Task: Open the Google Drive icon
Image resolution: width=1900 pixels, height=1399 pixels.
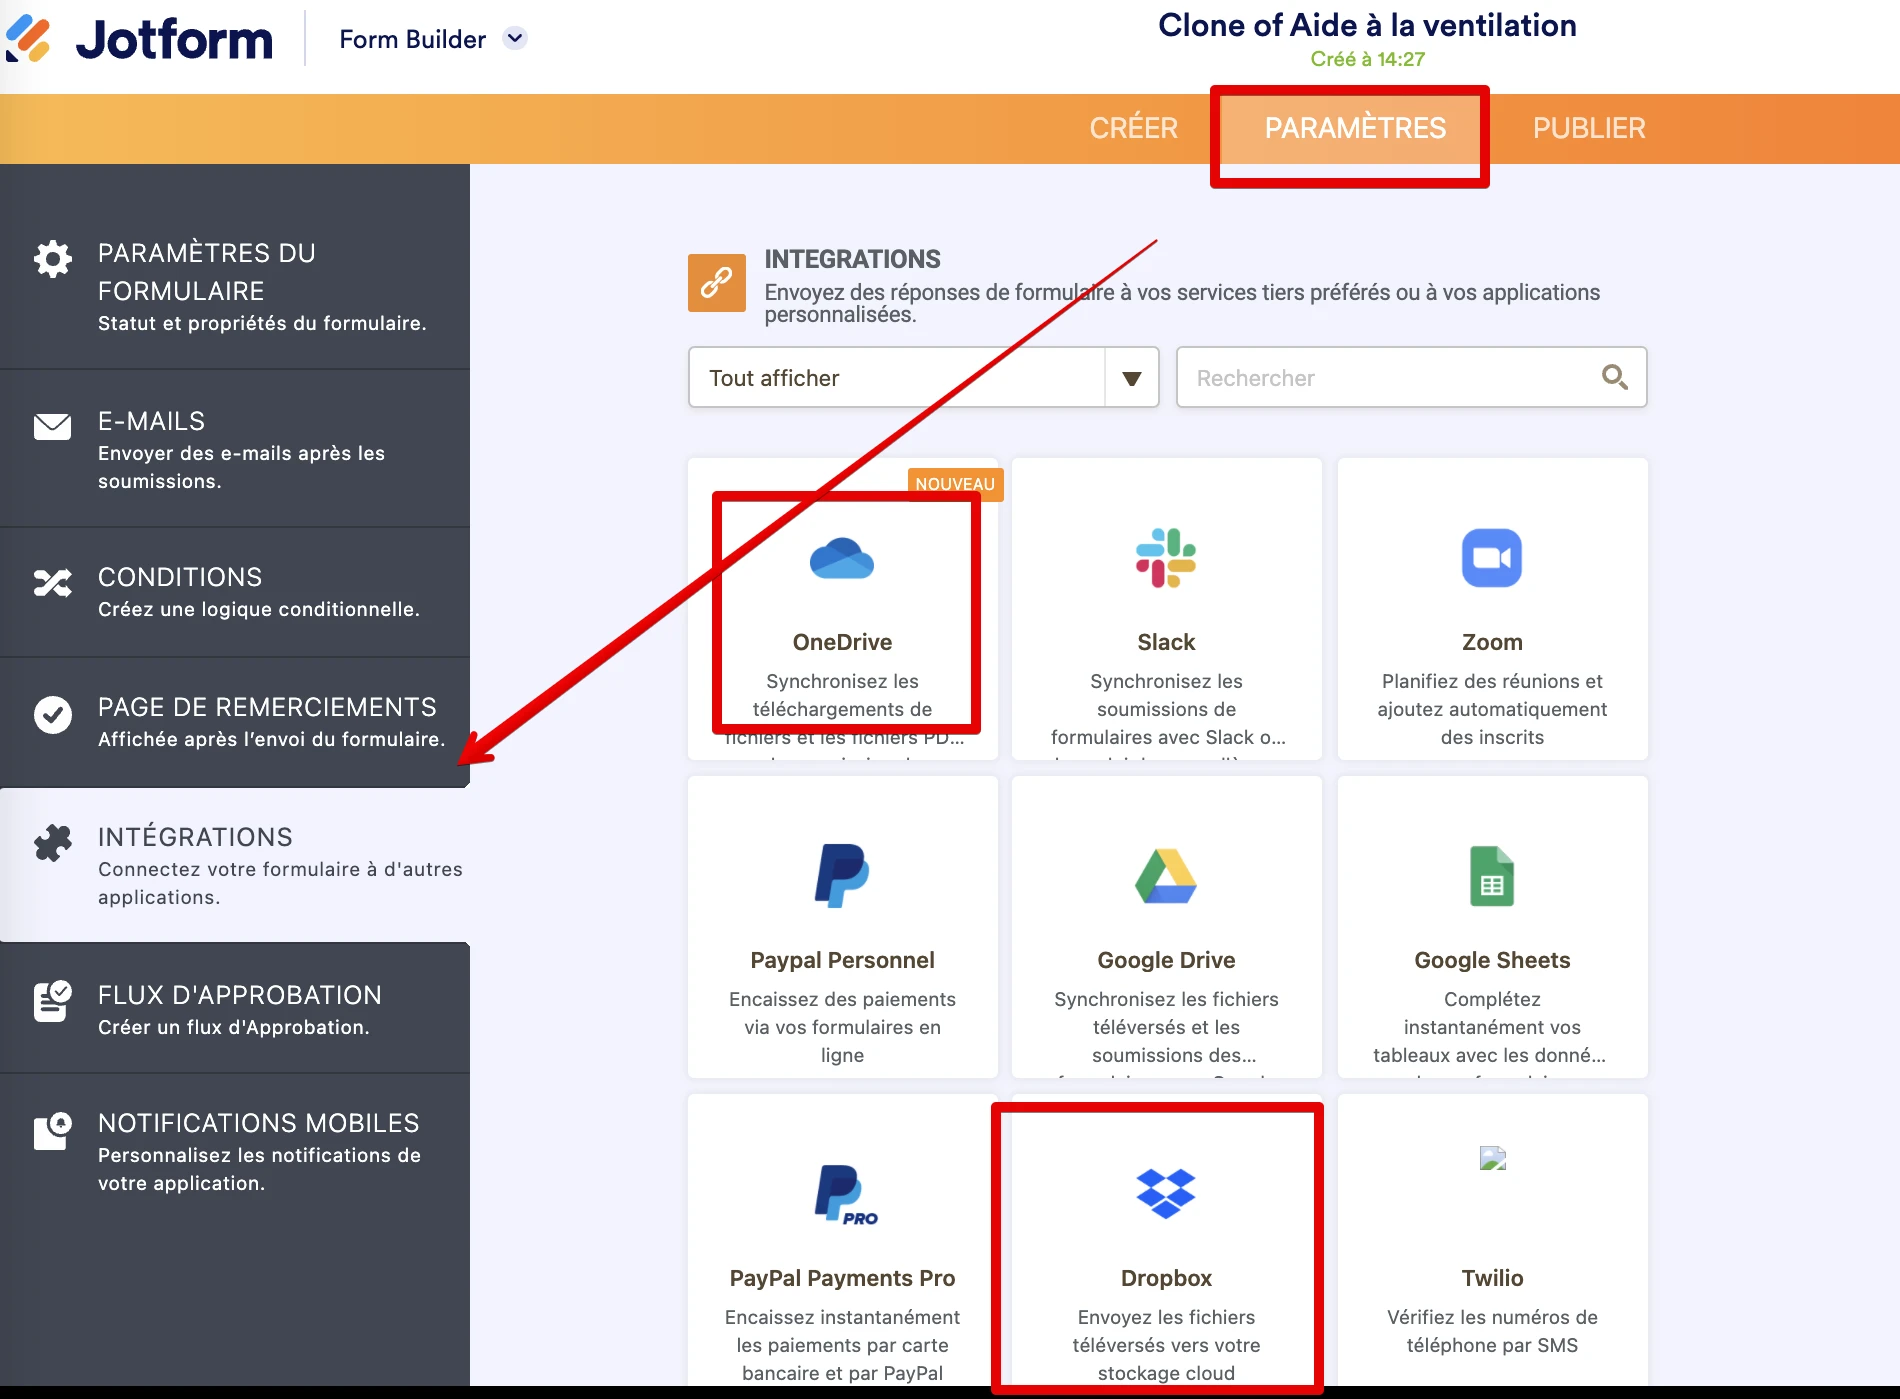Action: click(x=1166, y=876)
